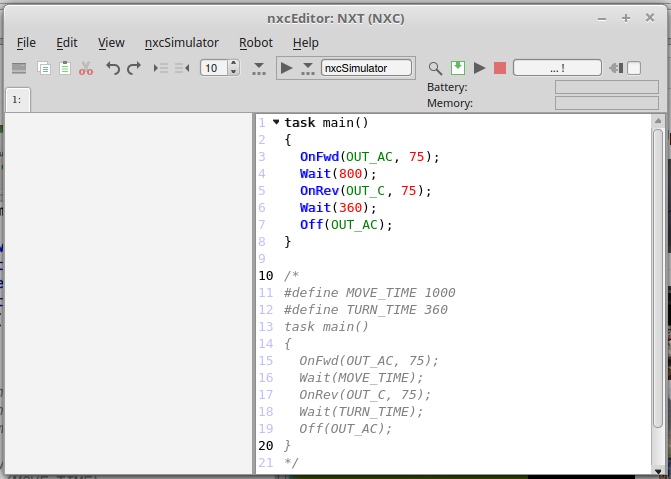Open the nxcSimulator menu

[181, 43]
